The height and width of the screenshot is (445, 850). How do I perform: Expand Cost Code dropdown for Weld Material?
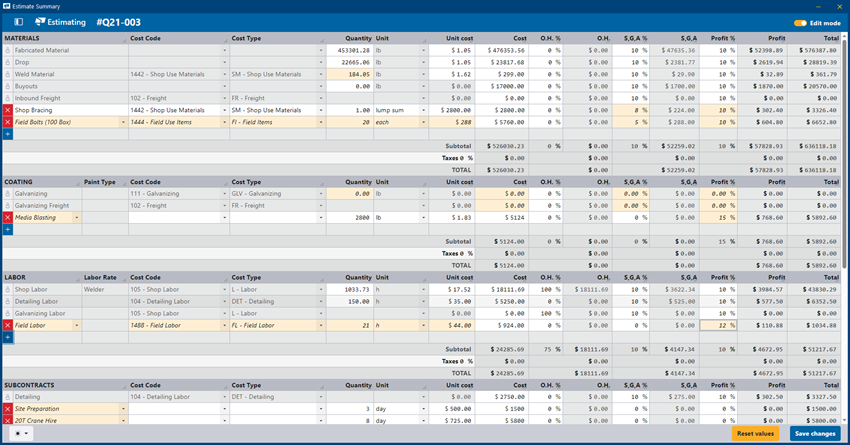point(222,74)
